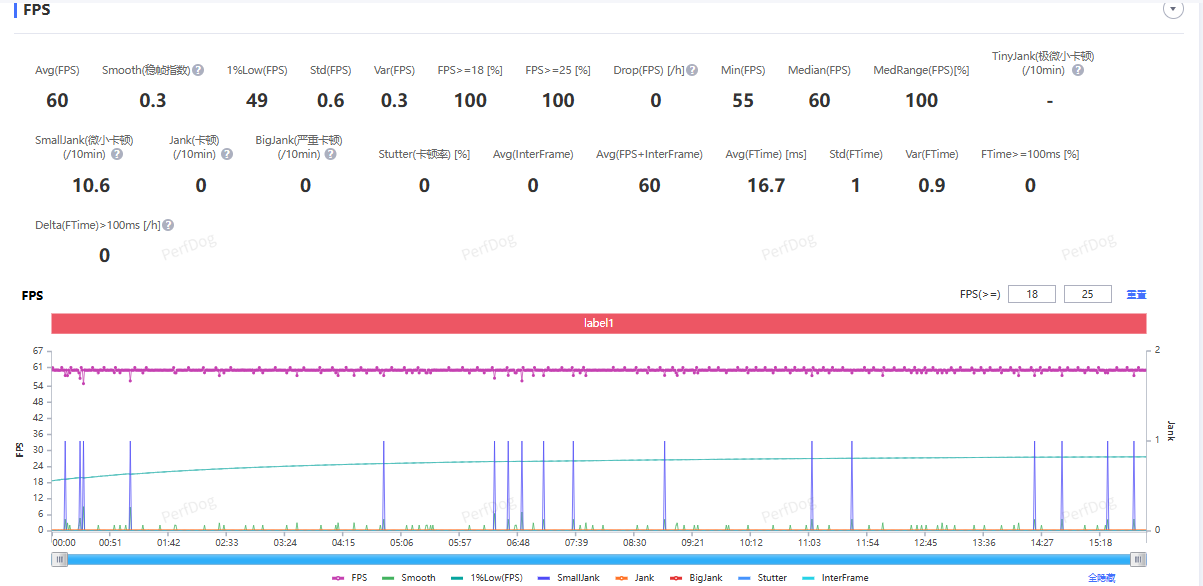Image resolution: width=1203 pixels, height=586 pixels.
Task: Open TinyJank help tooltip icon
Action: pyautogui.click(x=1078, y=71)
